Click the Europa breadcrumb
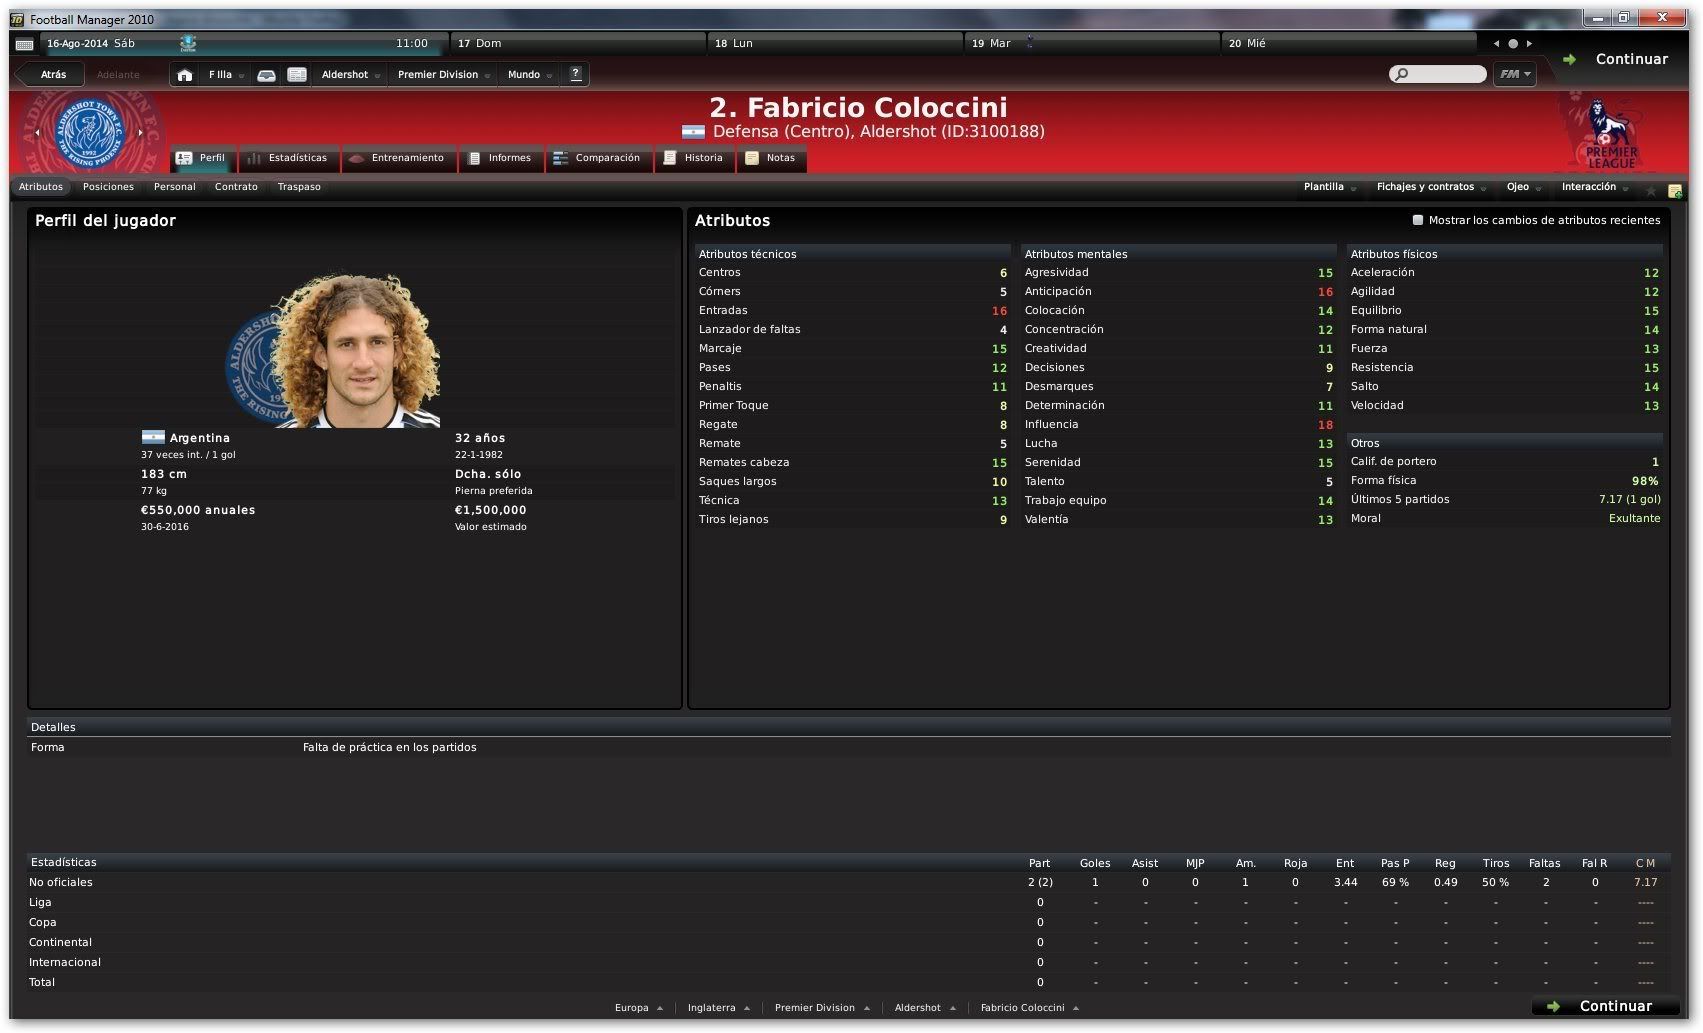 point(638,1008)
